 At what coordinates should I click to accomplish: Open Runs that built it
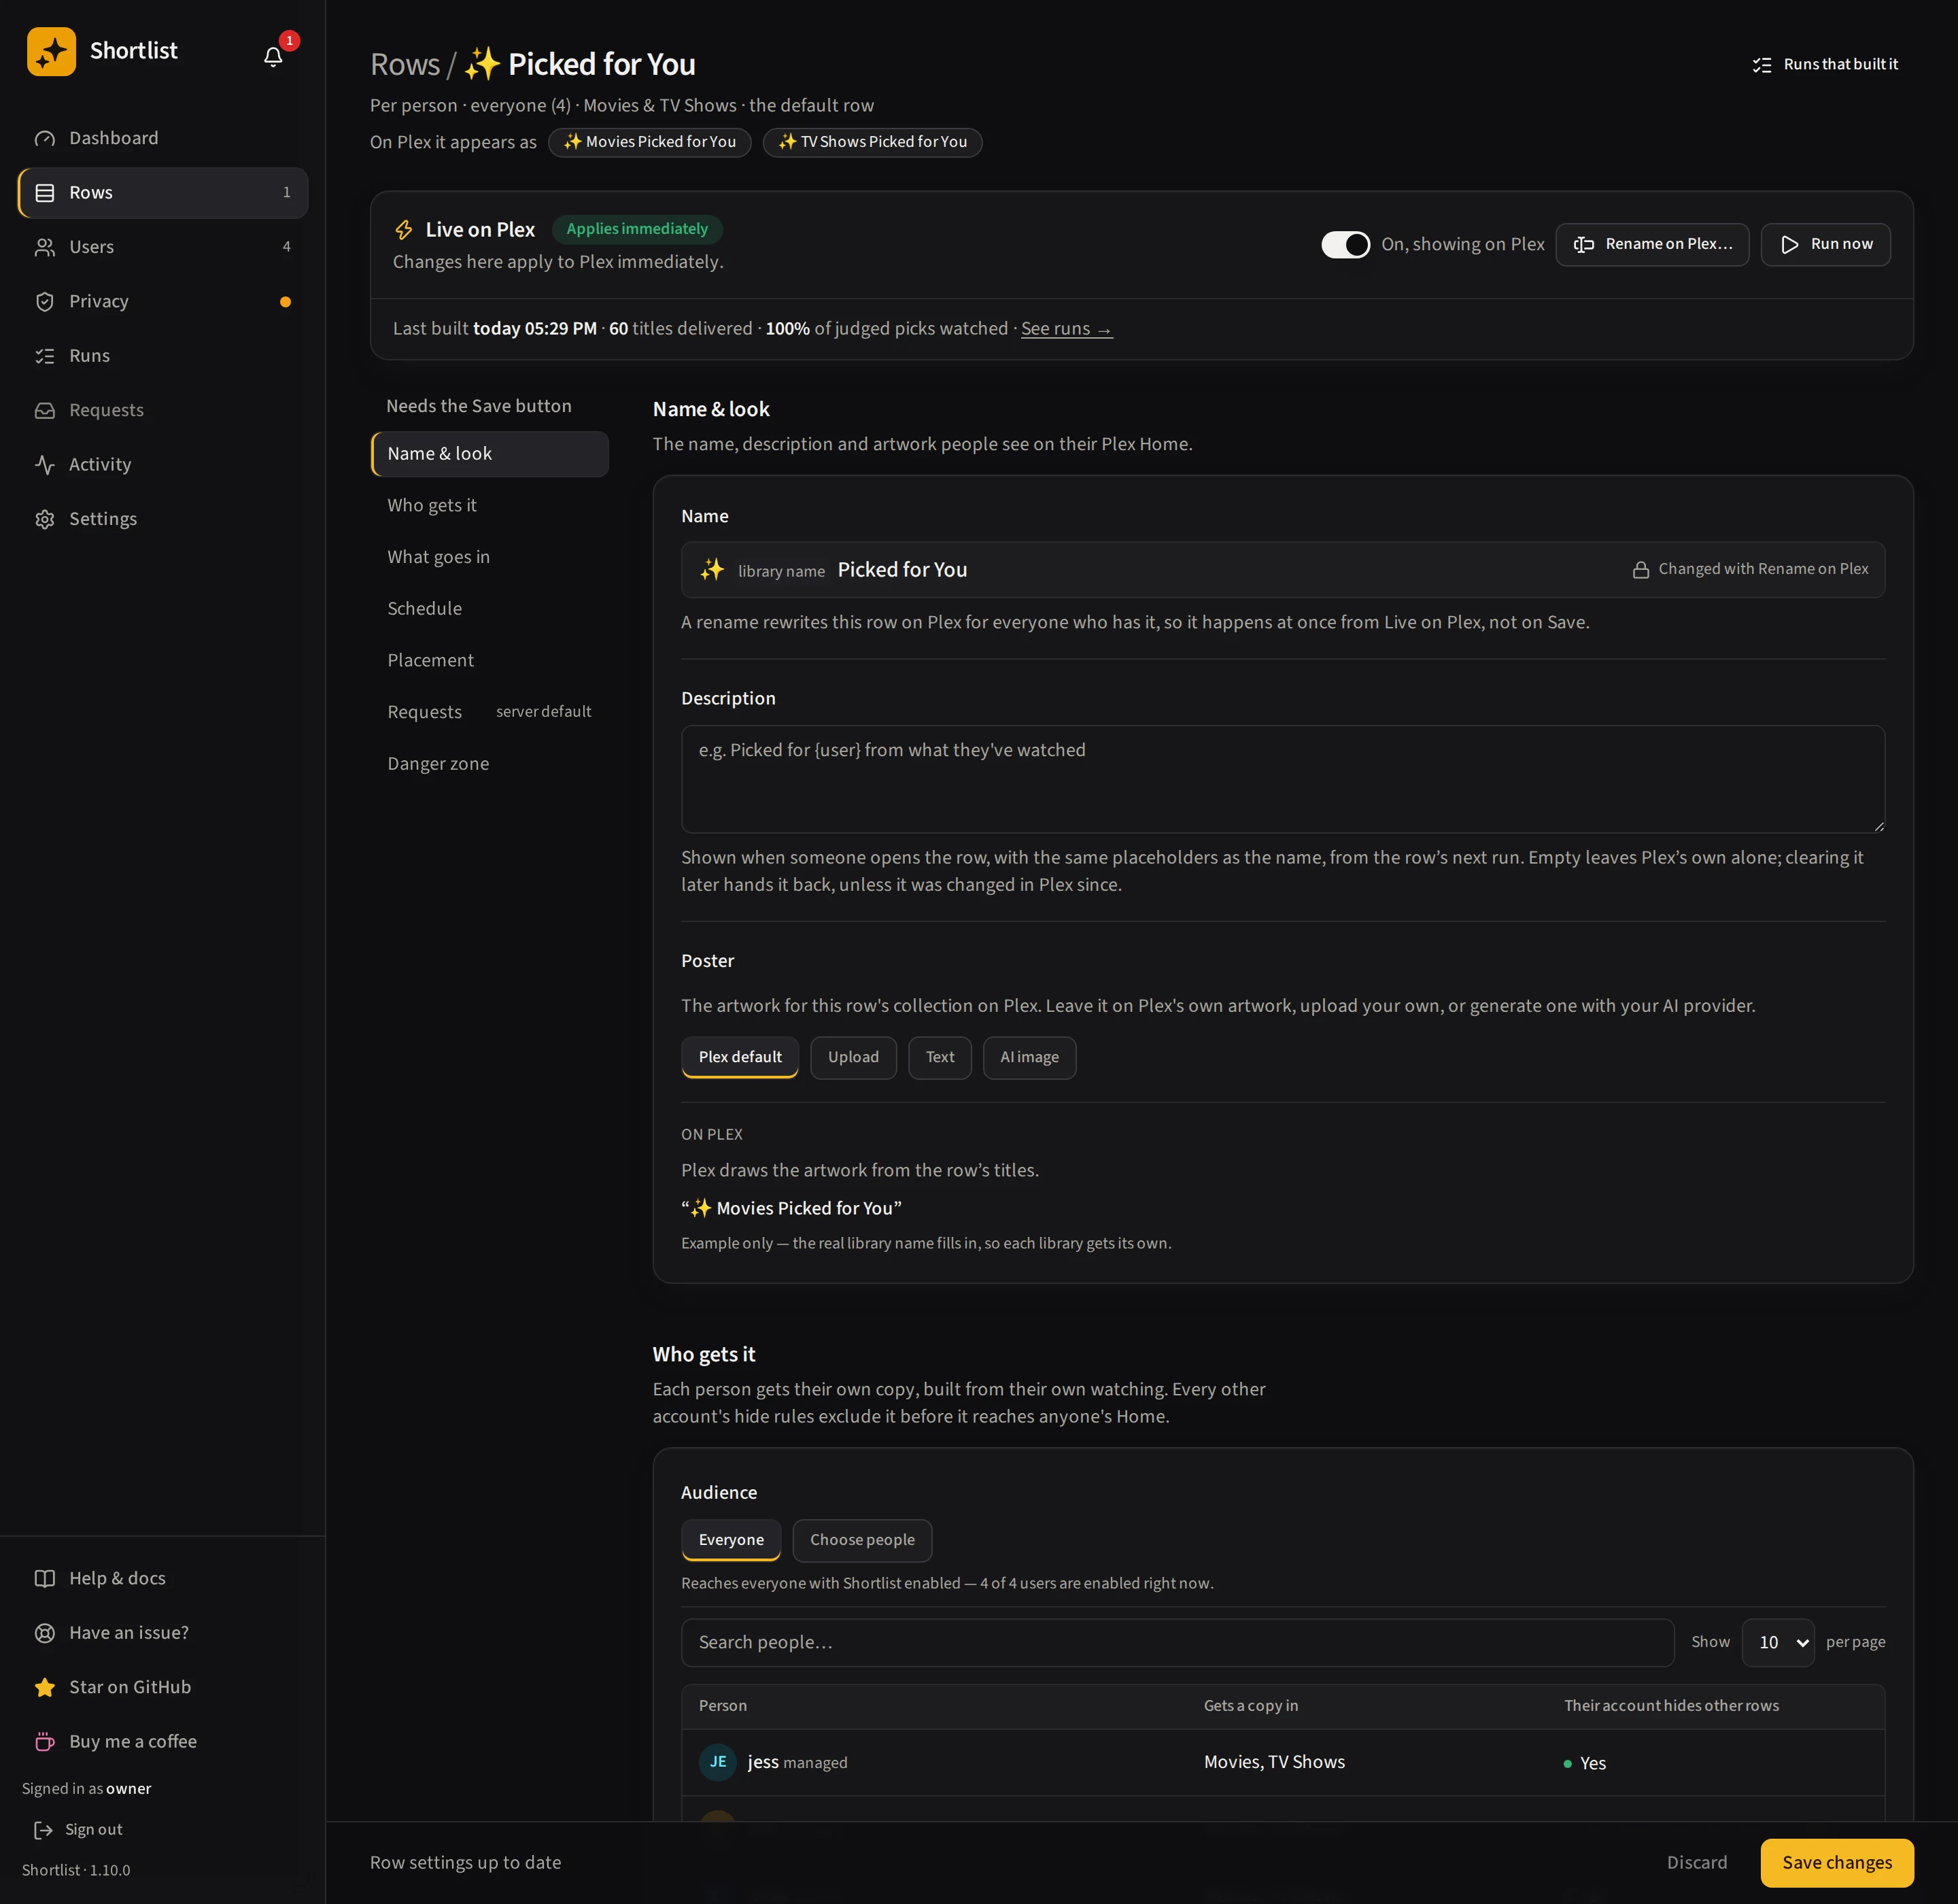pyautogui.click(x=1824, y=64)
